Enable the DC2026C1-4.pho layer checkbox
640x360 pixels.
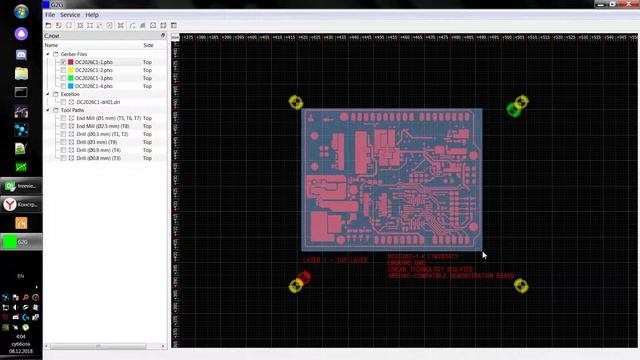coord(63,86)
